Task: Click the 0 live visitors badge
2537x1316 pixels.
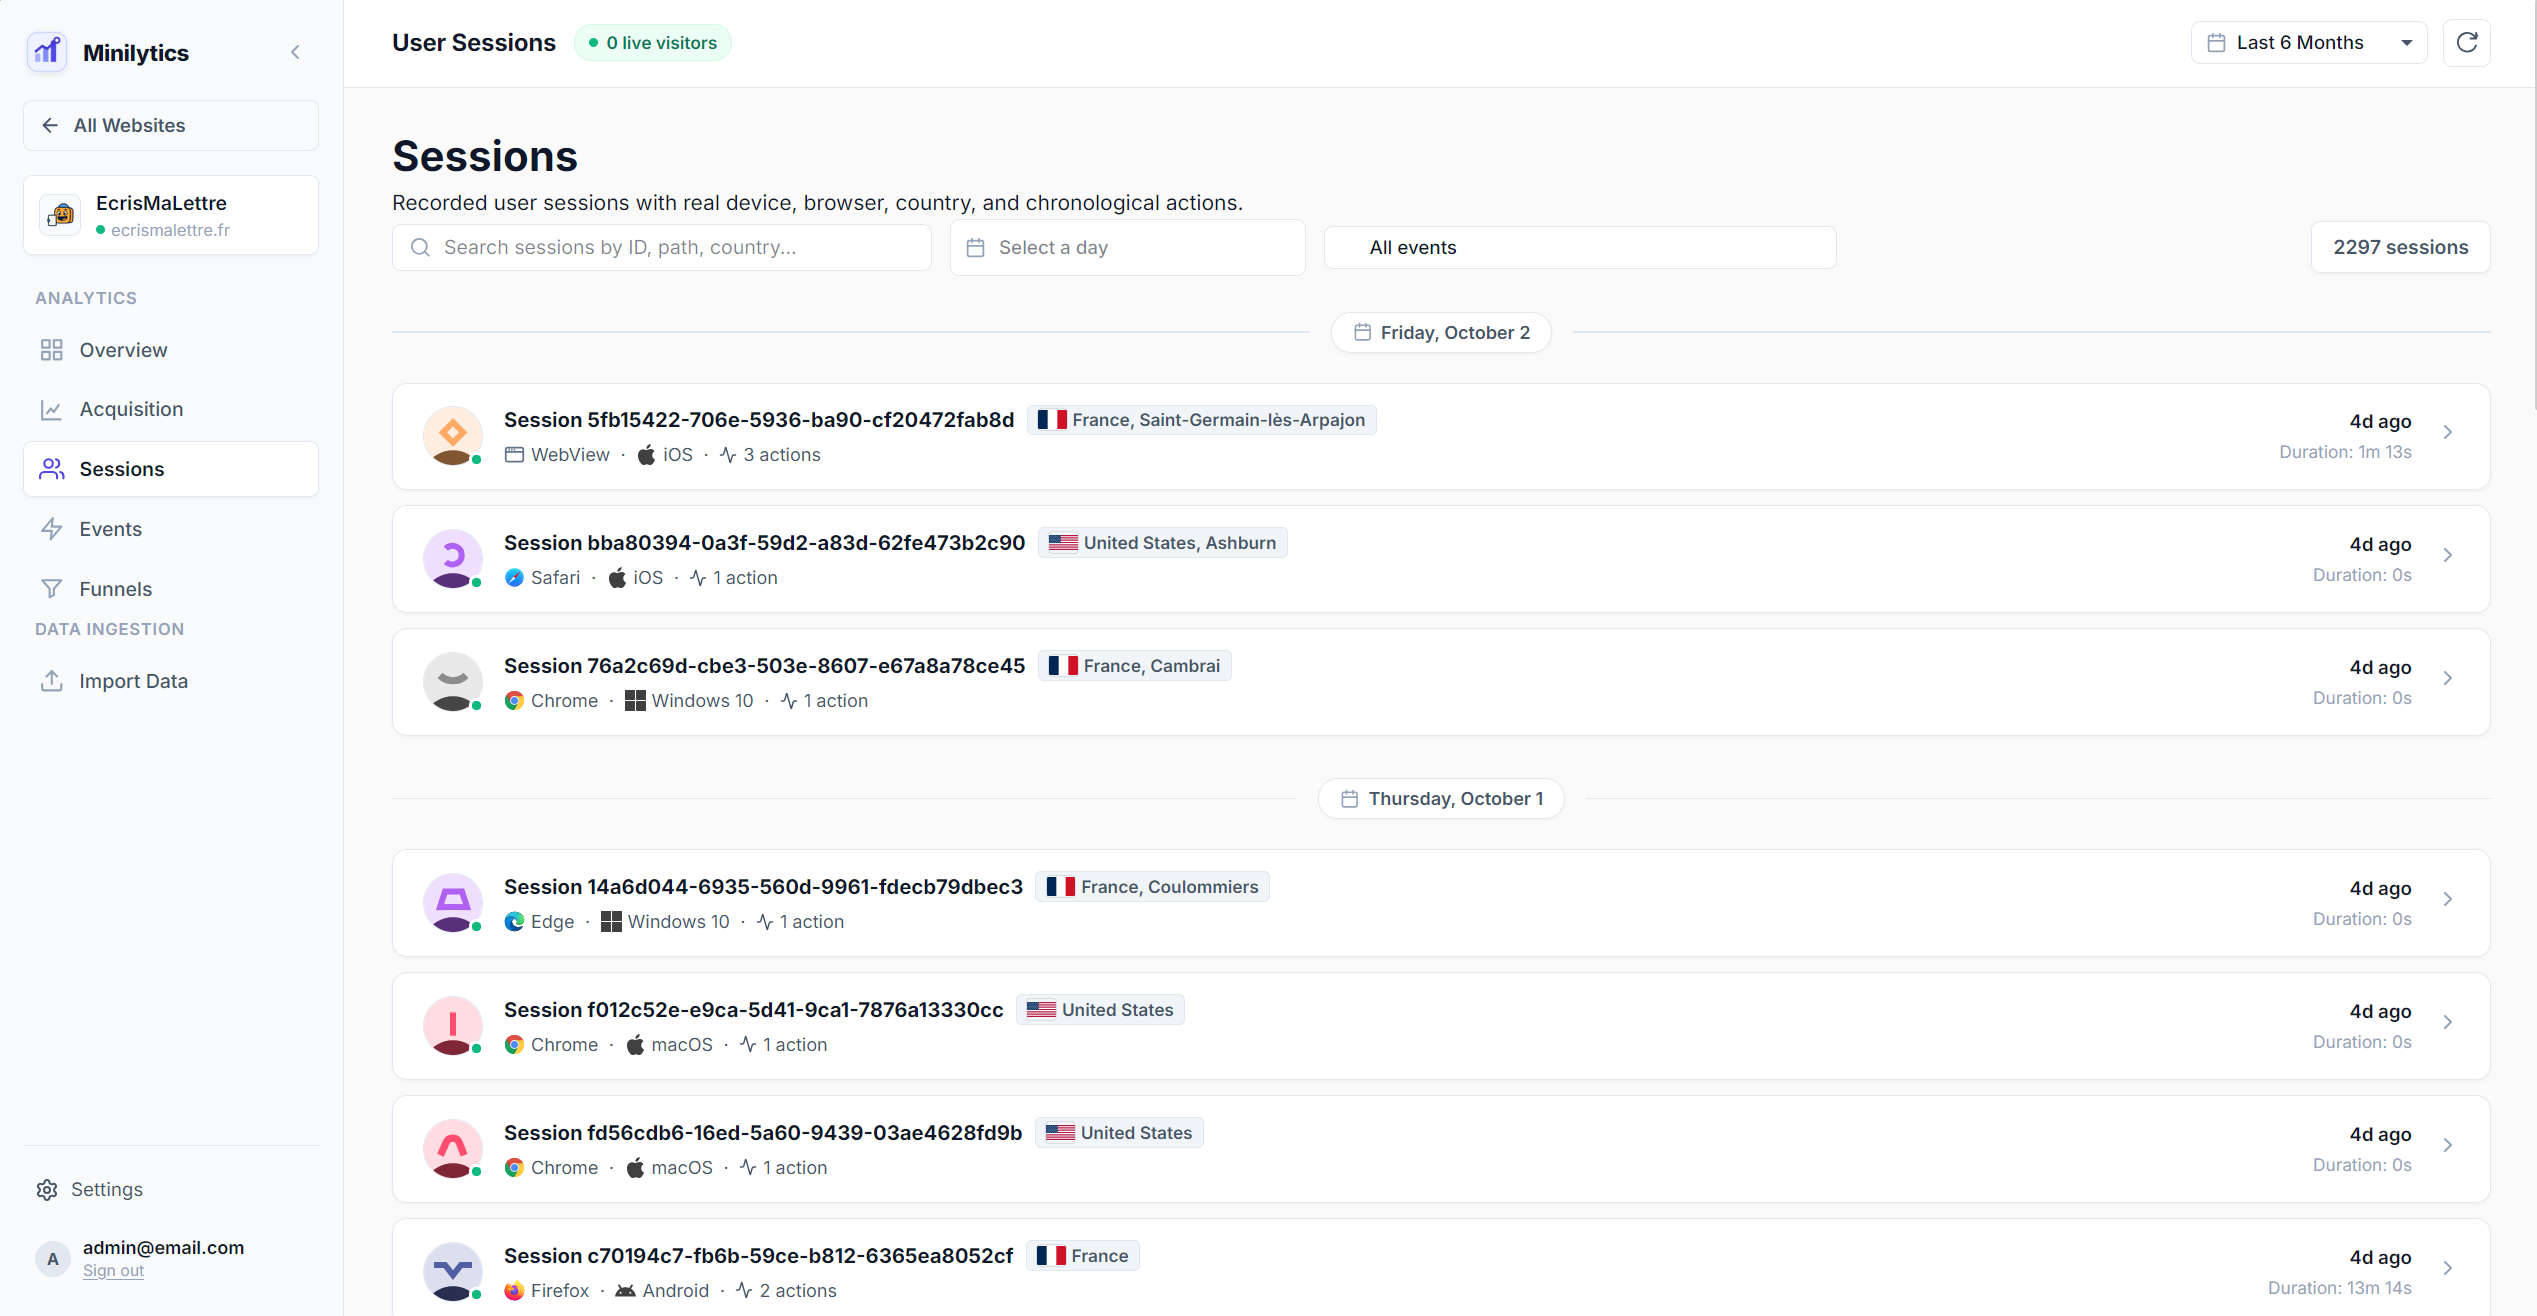Action: 653,43
